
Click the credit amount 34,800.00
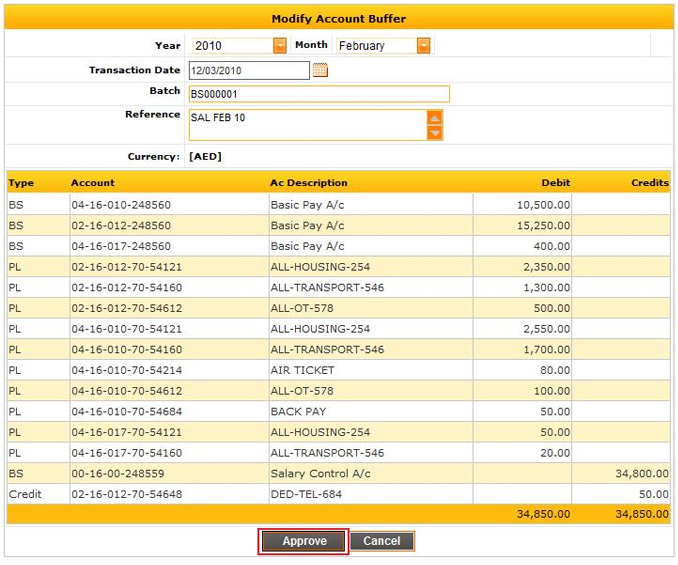642,474
